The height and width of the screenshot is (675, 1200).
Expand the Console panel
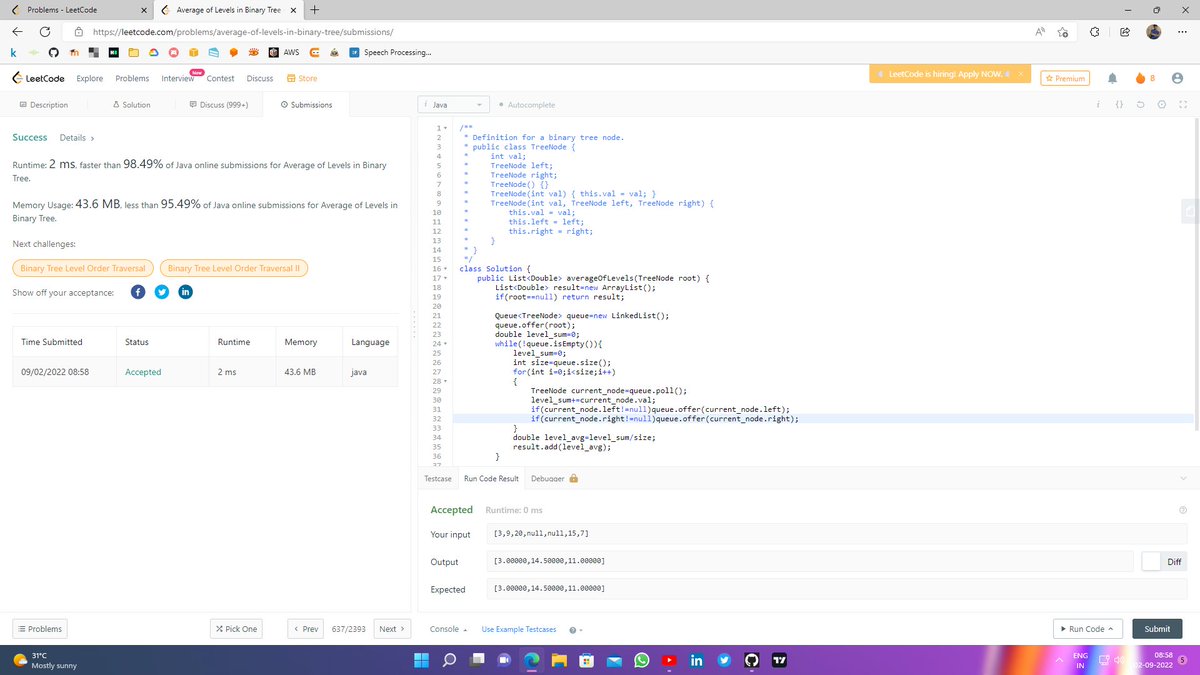tap(449, 629)
